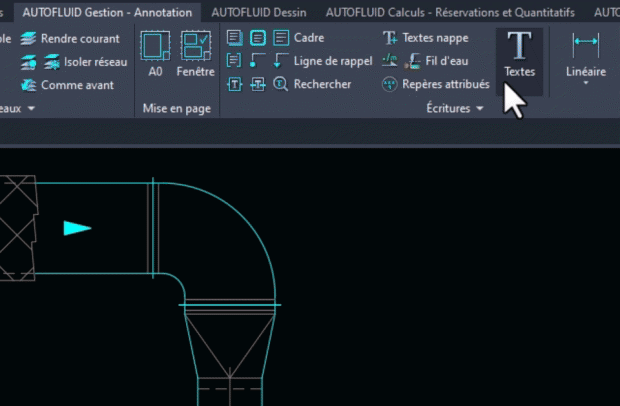Image resolution: width=620 pixels, height=406 pixels.
Task: Open the AUTOFLUID Gestion - Annotation tab
Action: 107,13
